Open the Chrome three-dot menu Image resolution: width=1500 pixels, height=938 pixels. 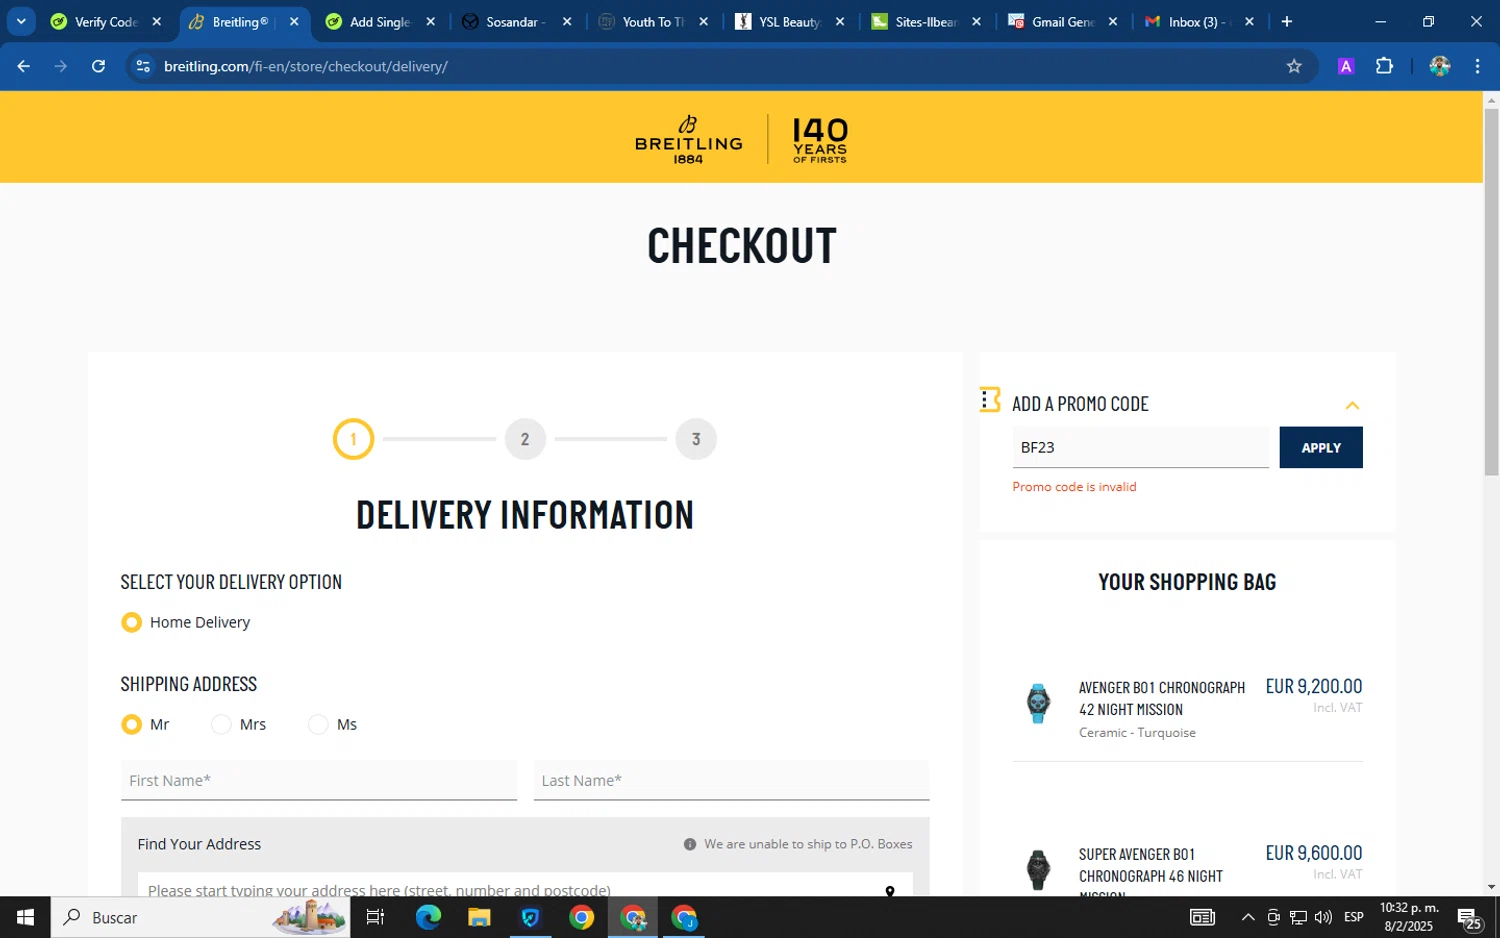pos(1477,66)
